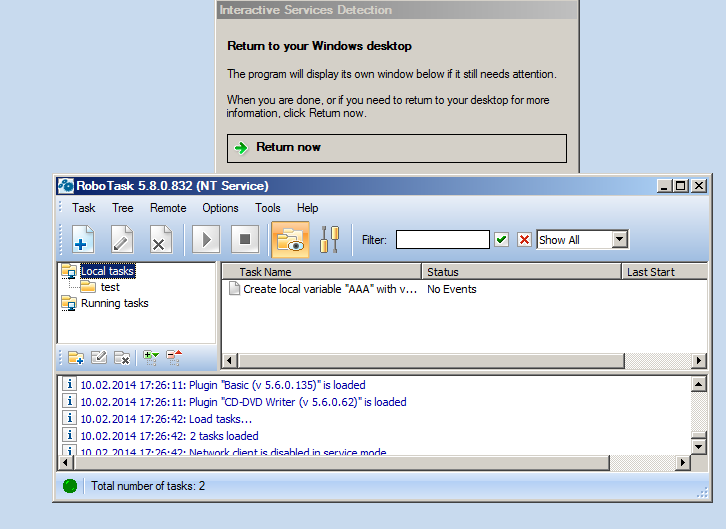Screen dimensions: 726x529
Task: Click the Delete task X-page icon
Action: (160, 240)
